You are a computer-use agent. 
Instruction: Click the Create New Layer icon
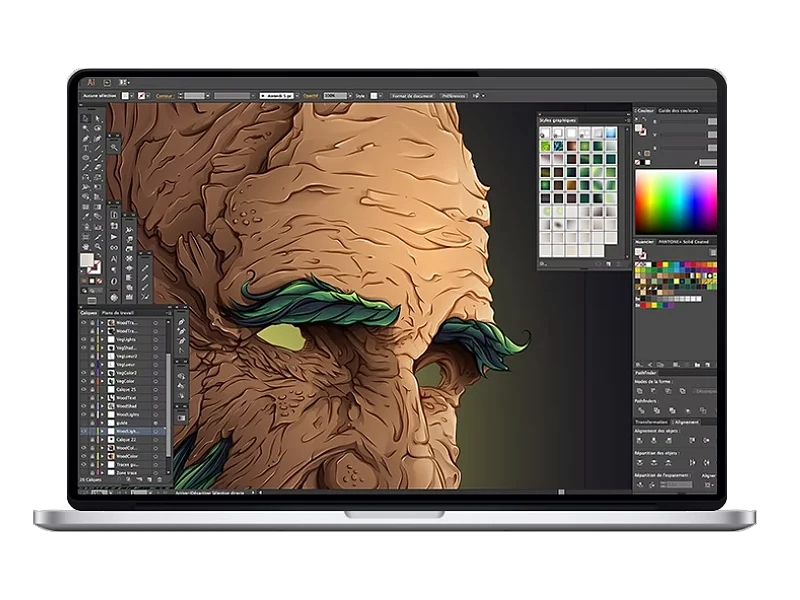(149, 479)
